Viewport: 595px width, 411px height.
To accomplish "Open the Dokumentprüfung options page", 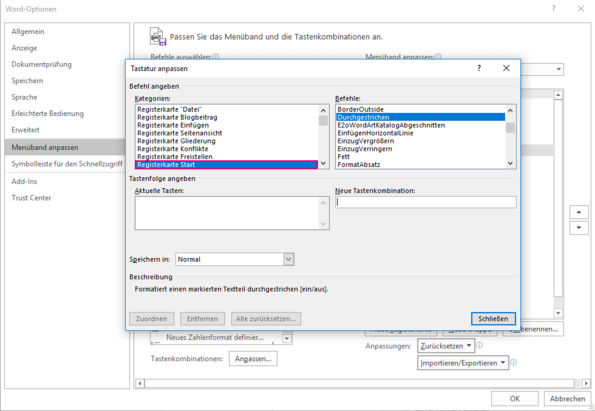I will click(x=41, y=64).
